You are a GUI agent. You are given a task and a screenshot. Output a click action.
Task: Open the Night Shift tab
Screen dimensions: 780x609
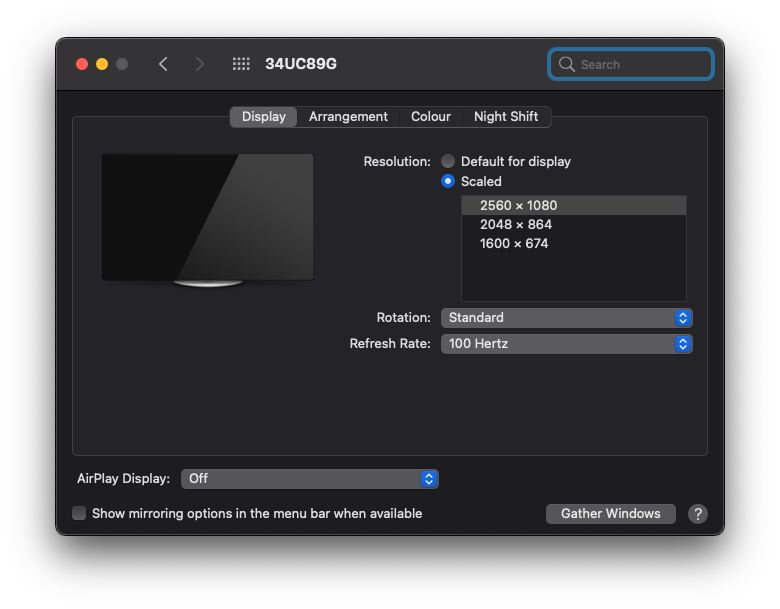pyautogui.click(x=506, y=116)
